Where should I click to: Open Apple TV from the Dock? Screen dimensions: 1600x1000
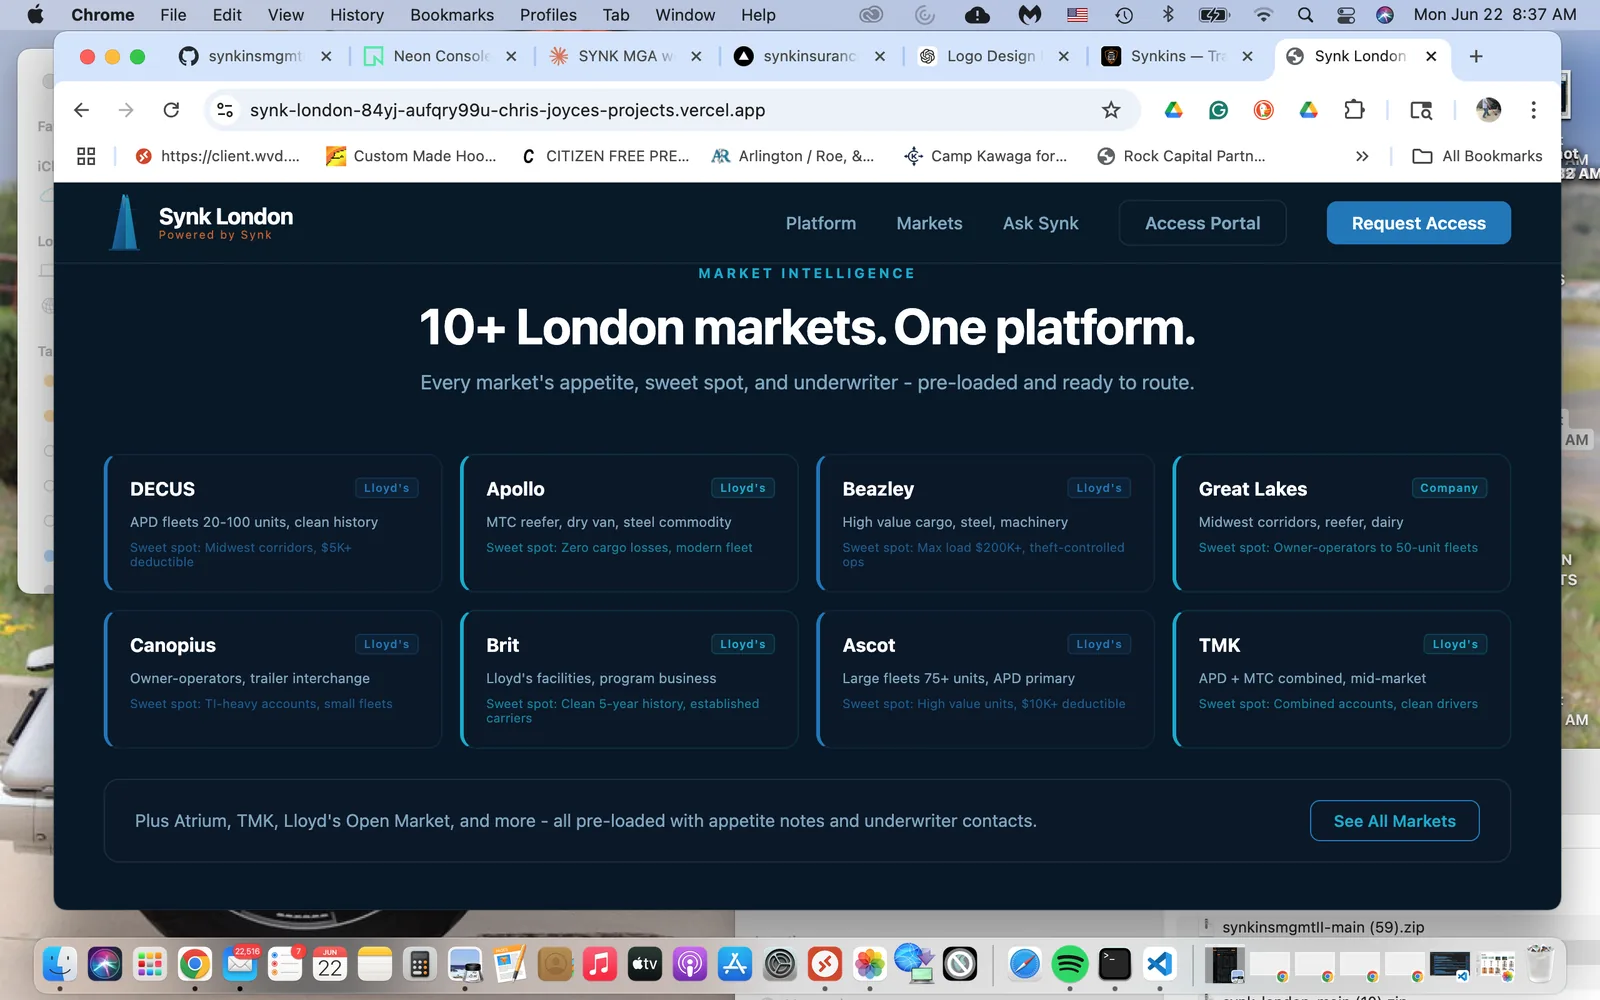tap(645, 964)
